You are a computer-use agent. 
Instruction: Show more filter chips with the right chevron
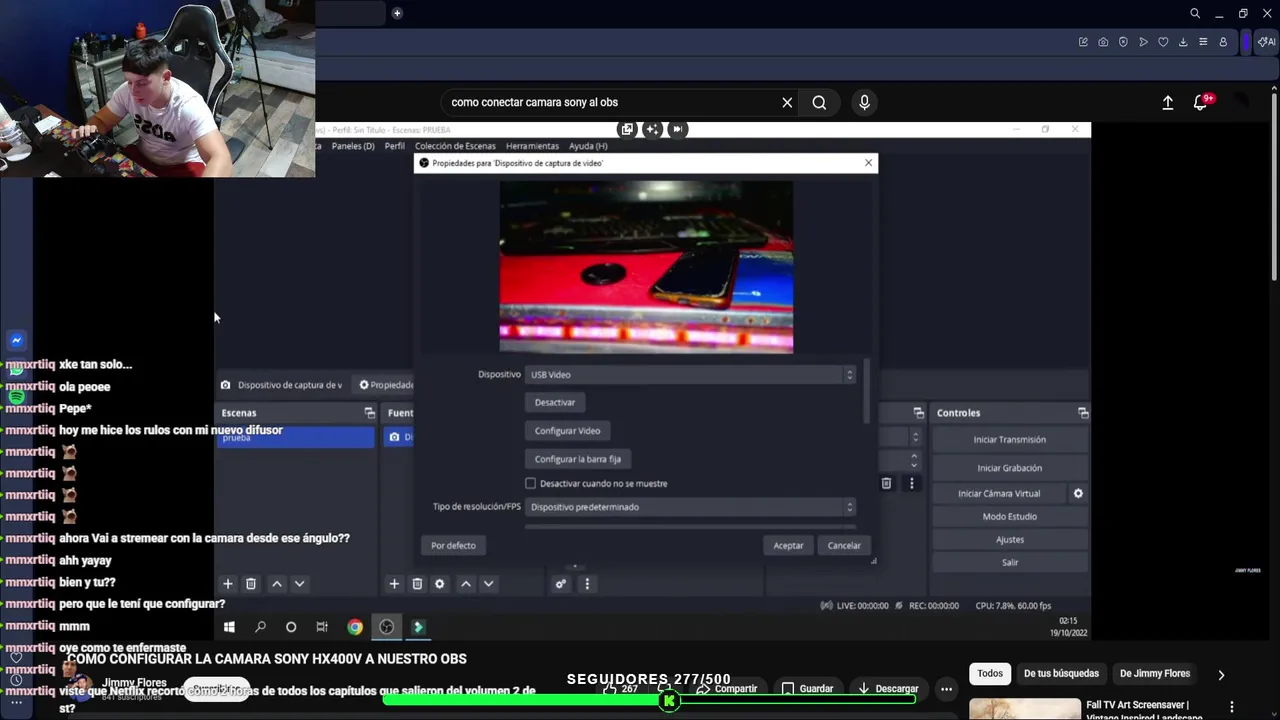1221,674
